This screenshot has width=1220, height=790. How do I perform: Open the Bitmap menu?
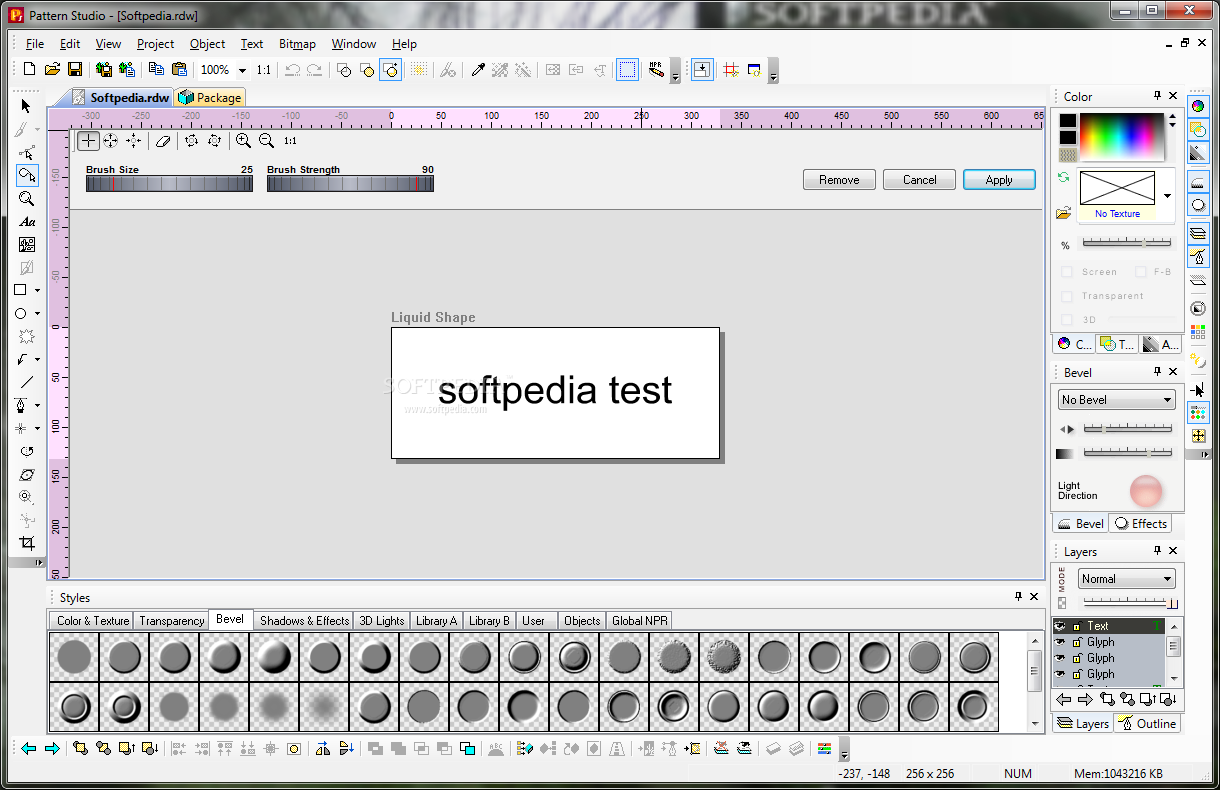297,44
